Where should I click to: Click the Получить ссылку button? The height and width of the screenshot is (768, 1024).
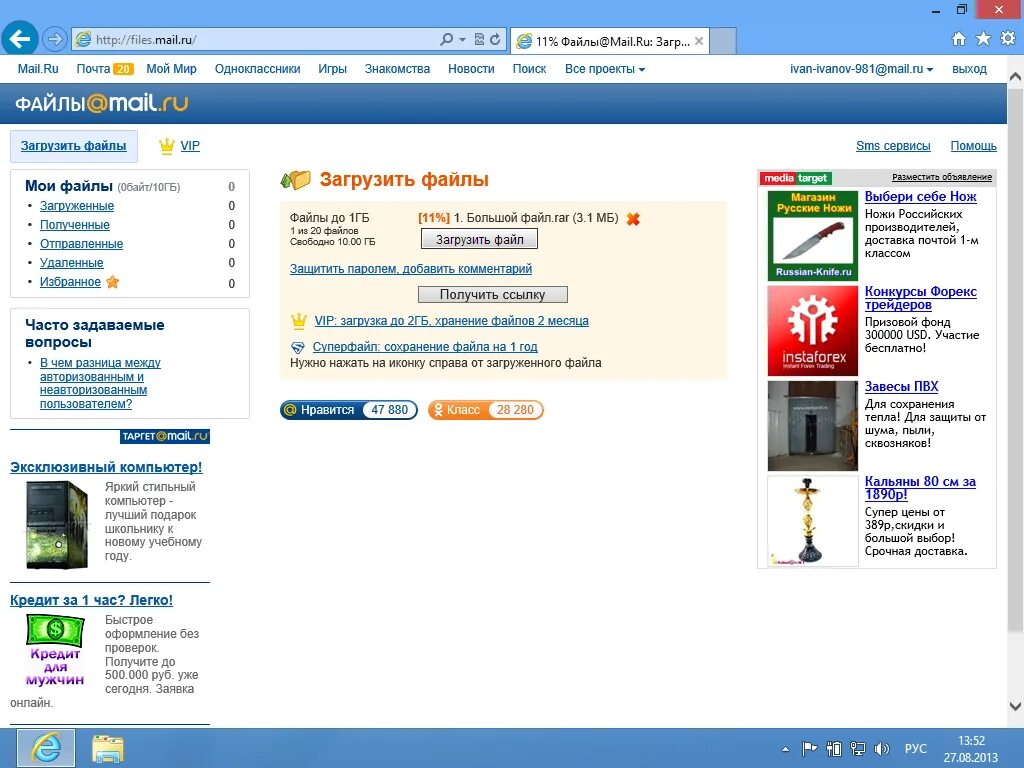tap(492, 295)
